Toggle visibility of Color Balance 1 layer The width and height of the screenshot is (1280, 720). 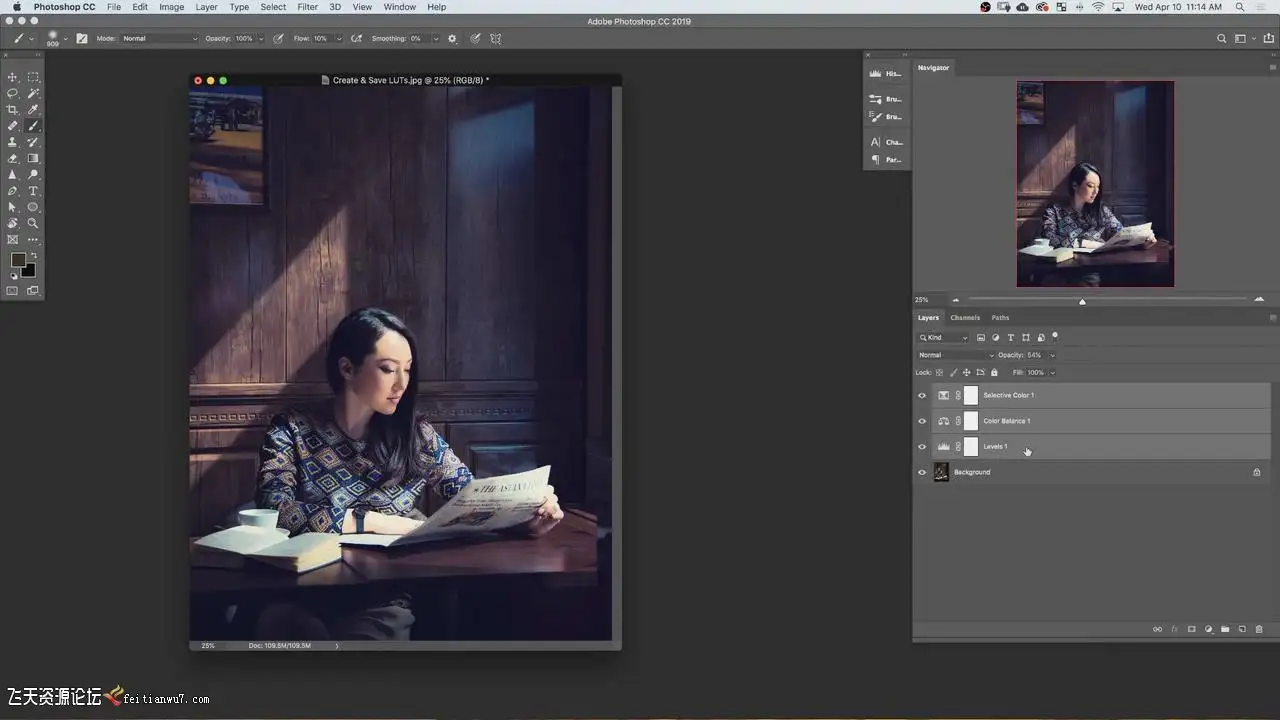click(922, 421)
